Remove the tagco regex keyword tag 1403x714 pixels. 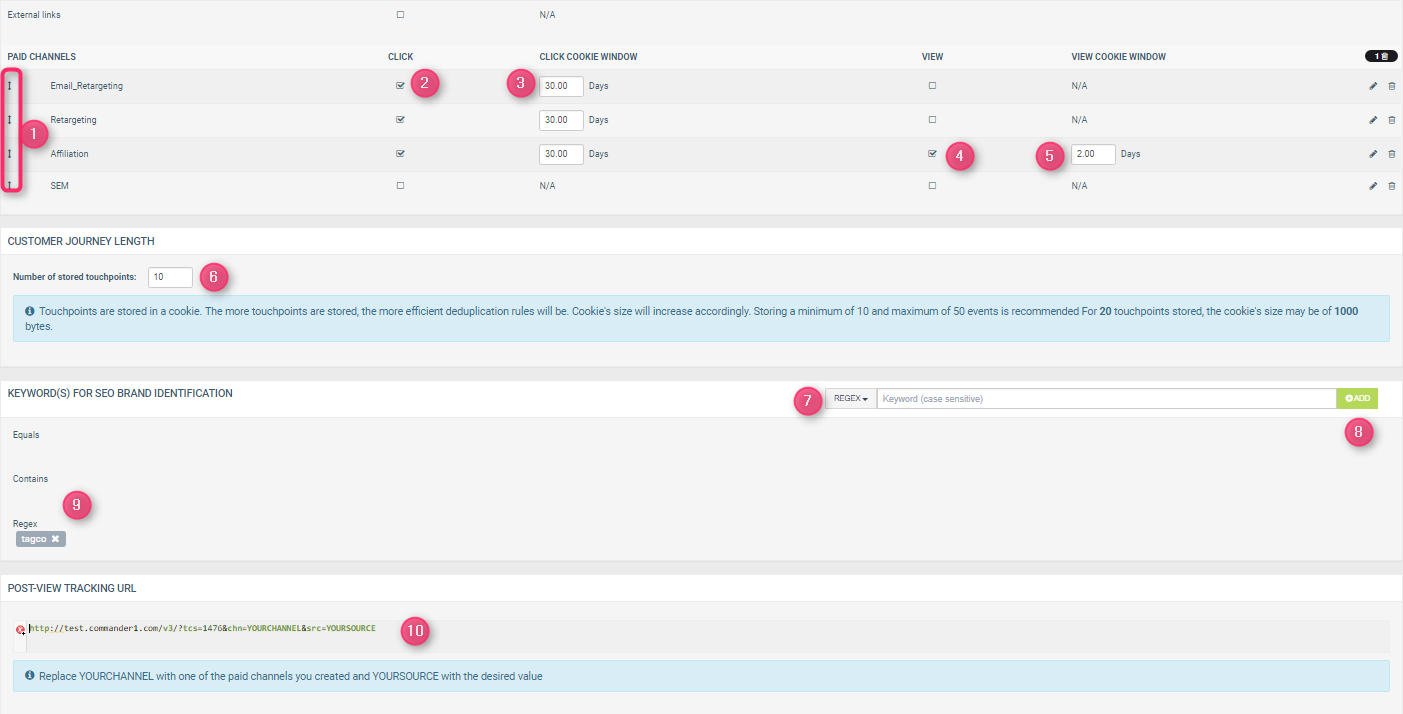(56, 539)
